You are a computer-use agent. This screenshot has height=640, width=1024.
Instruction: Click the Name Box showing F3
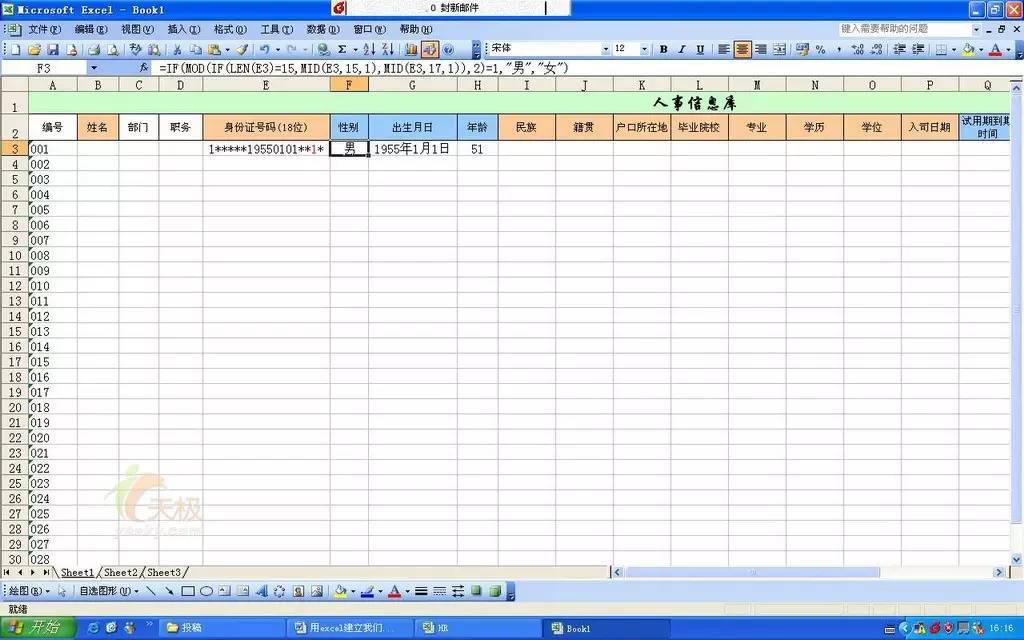(x=44, y=68)
